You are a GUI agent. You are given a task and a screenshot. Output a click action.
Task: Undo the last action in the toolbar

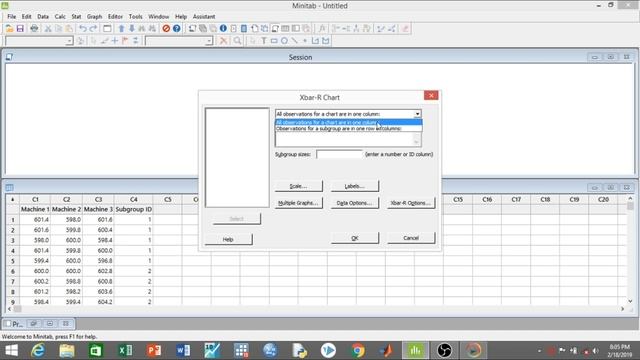(83, 29)
